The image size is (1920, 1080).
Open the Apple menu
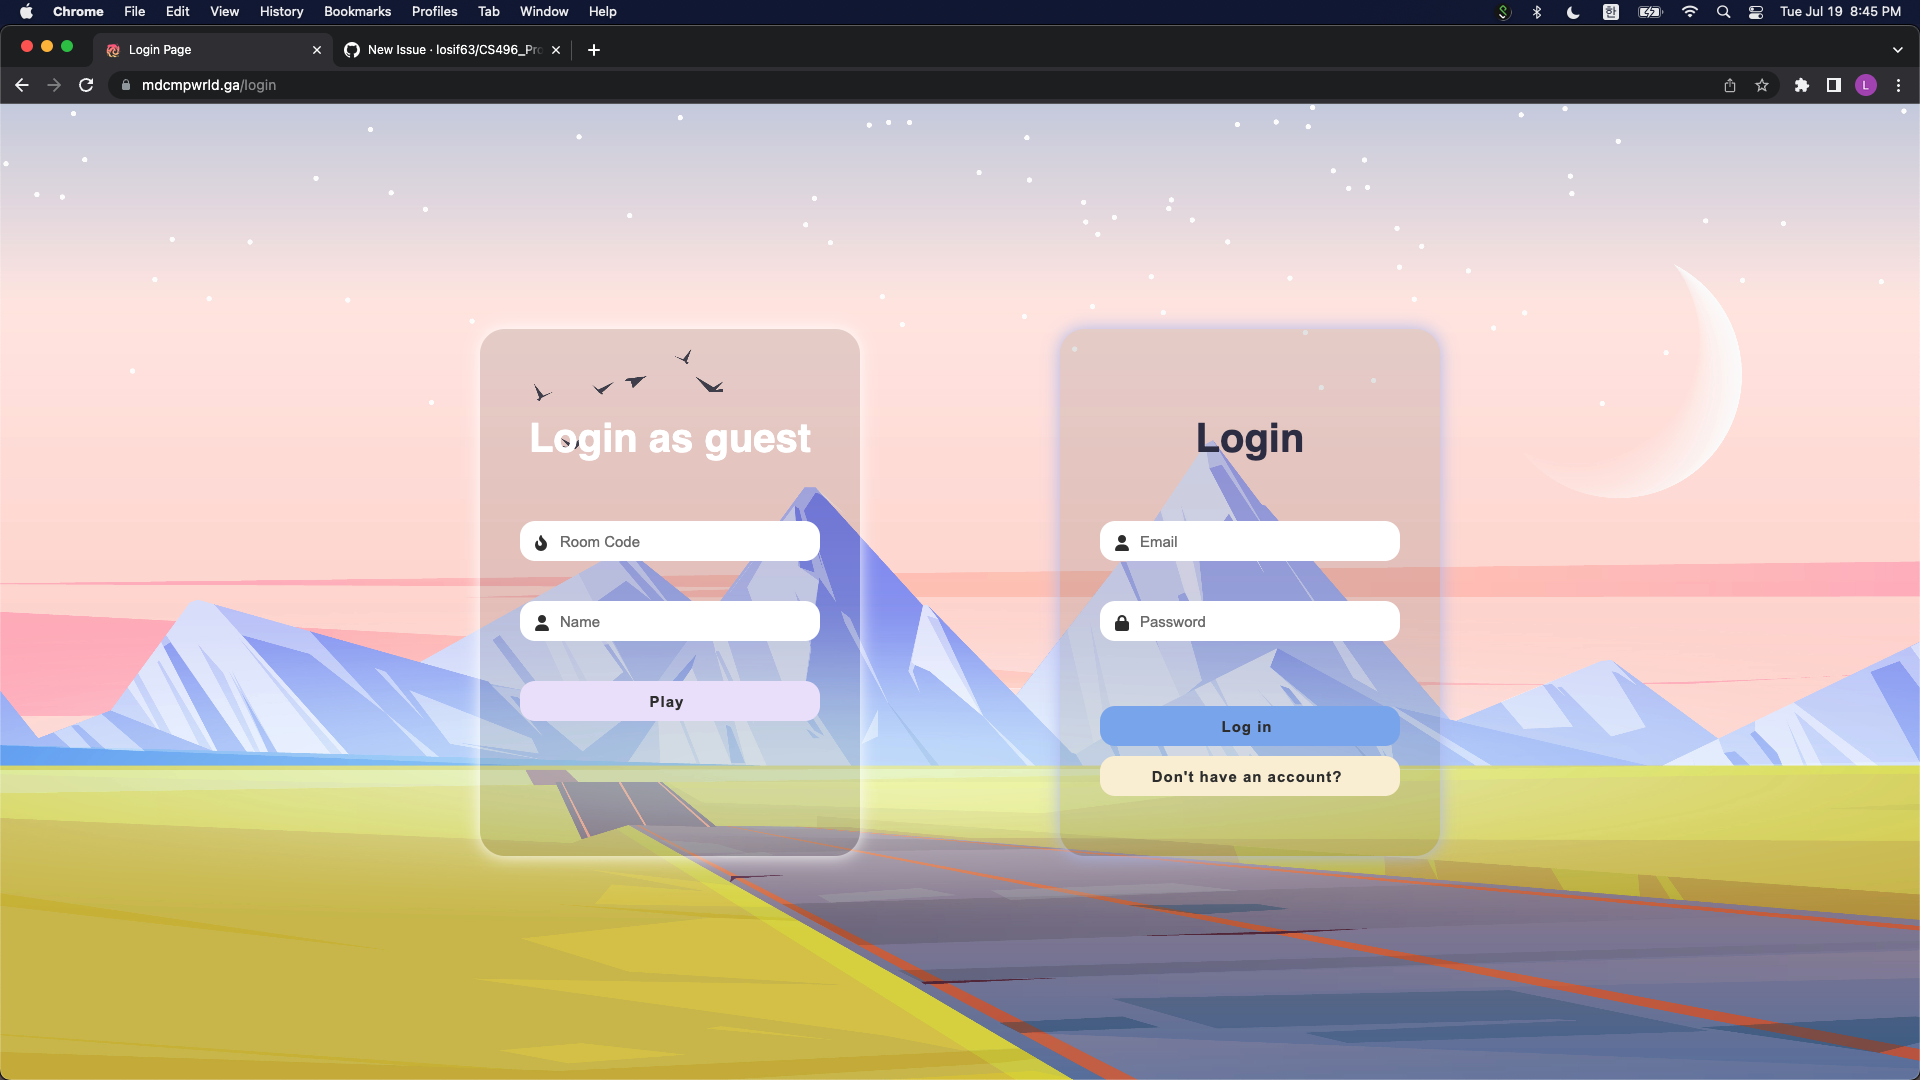27,12
